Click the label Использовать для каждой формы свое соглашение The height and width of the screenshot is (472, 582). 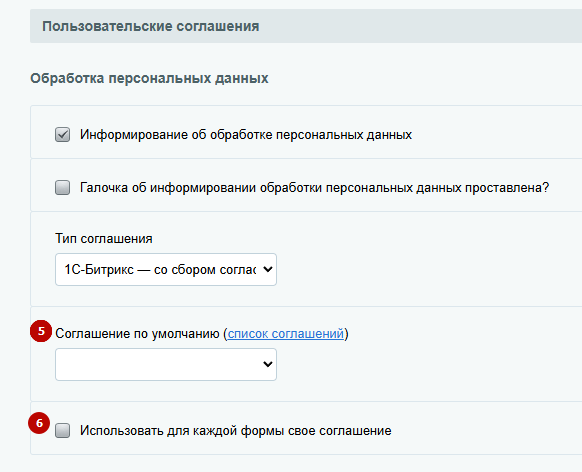point(236,430)
